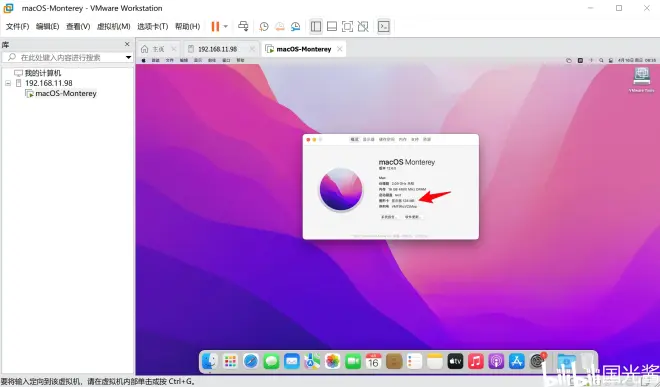Switch to Unity mode
The image size is (660, 387).
(x=363, y=27)
